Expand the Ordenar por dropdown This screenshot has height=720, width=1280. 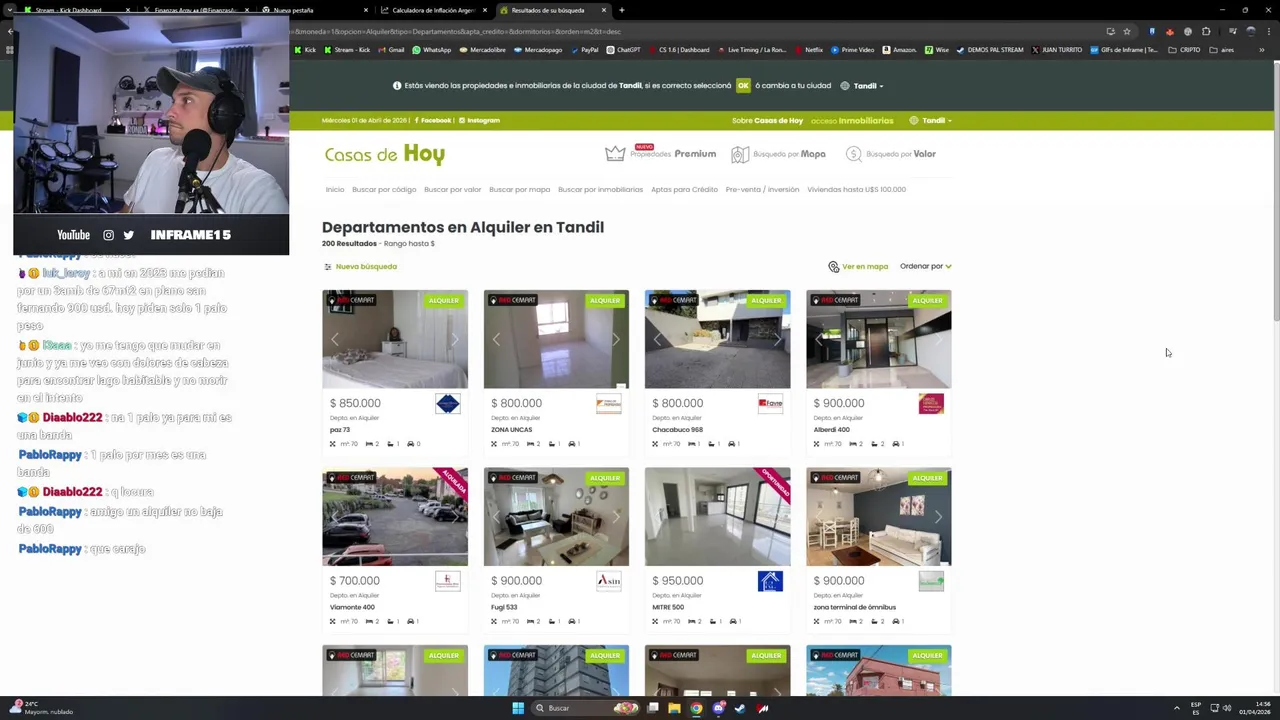(x=925, y=267)
